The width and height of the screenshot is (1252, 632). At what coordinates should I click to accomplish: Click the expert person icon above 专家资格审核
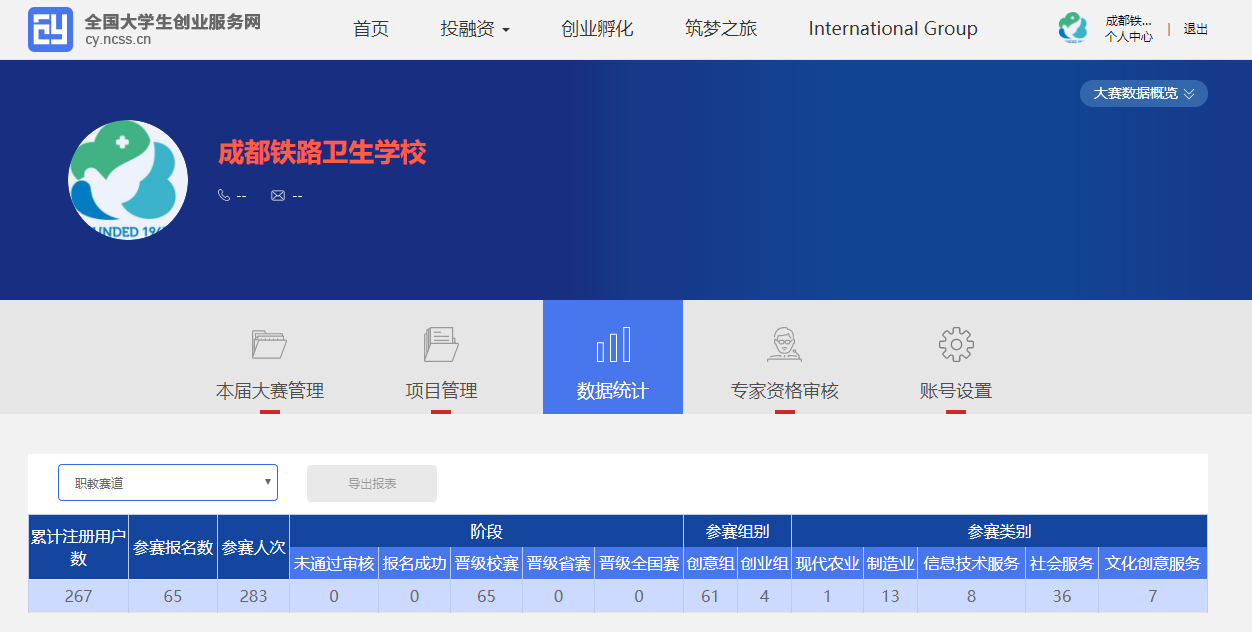[x=784, y=345]
